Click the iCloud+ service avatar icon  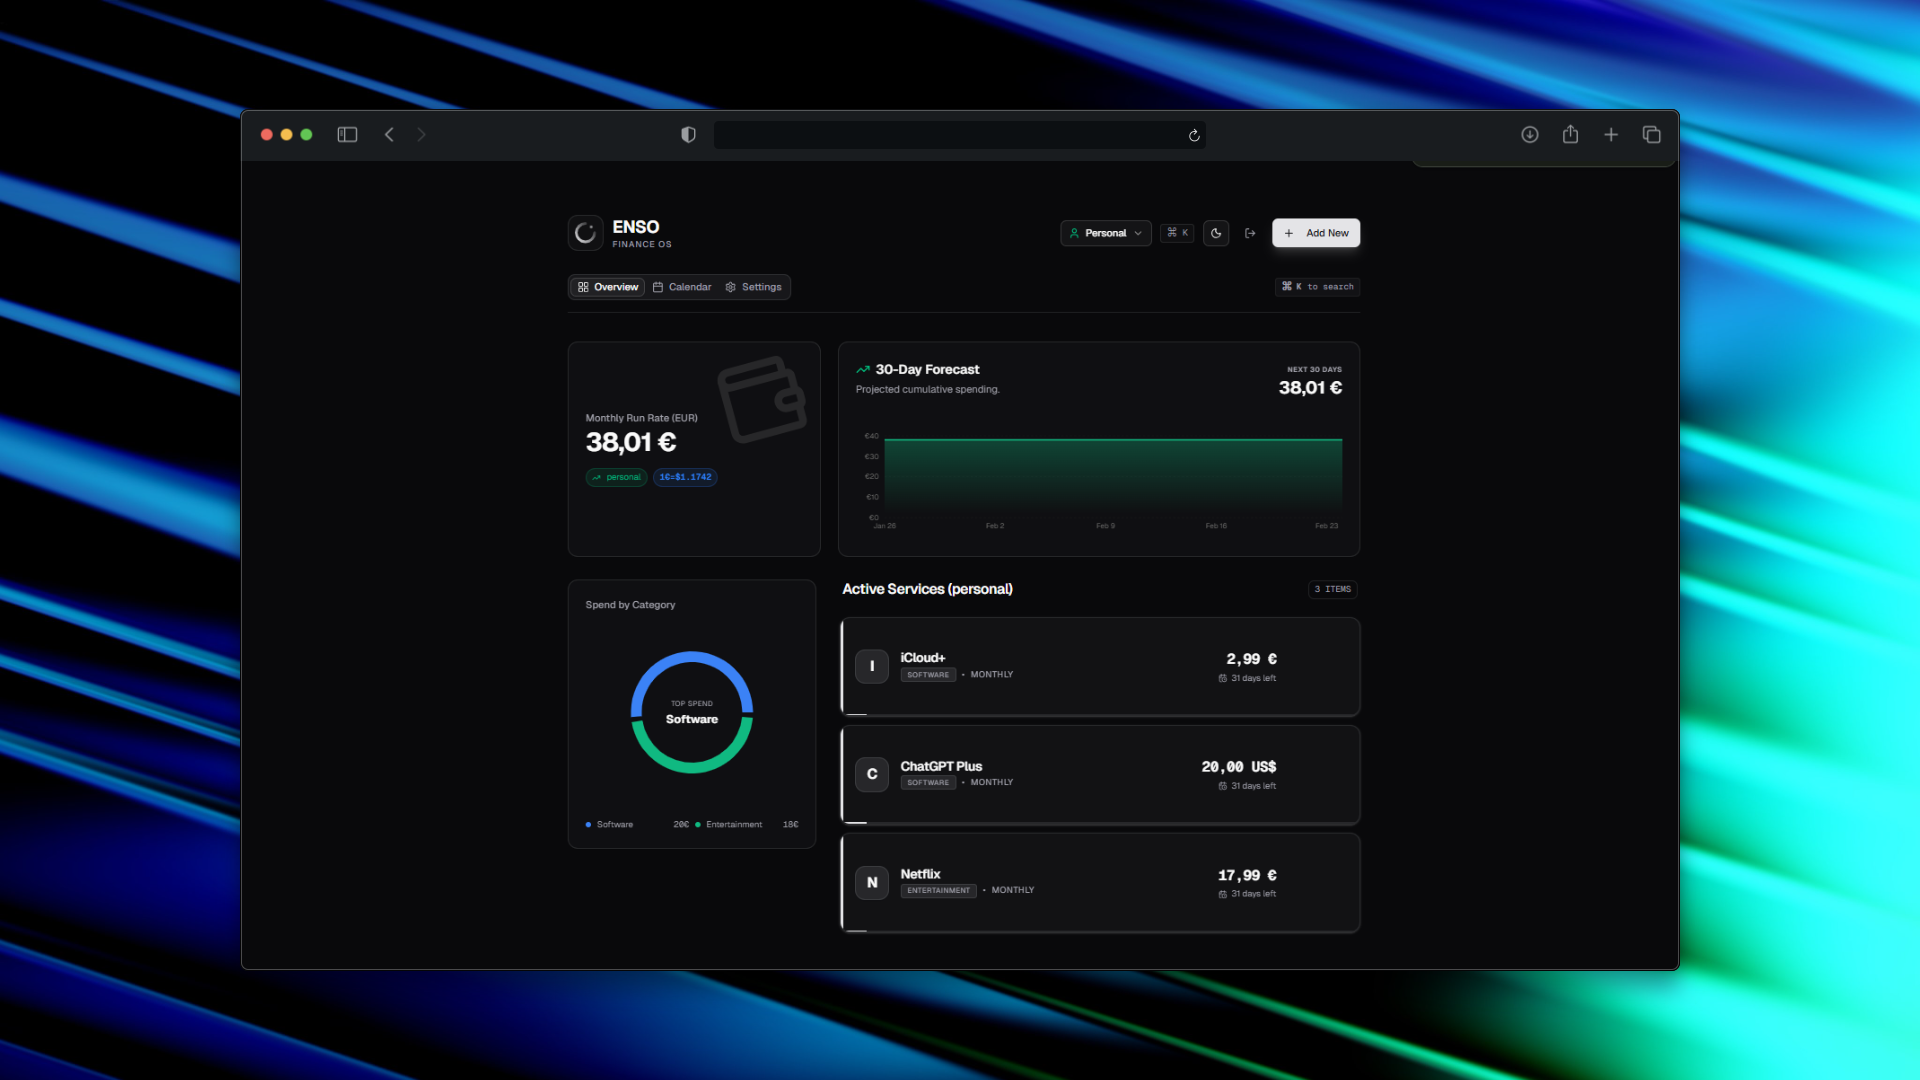pos(872,666)
